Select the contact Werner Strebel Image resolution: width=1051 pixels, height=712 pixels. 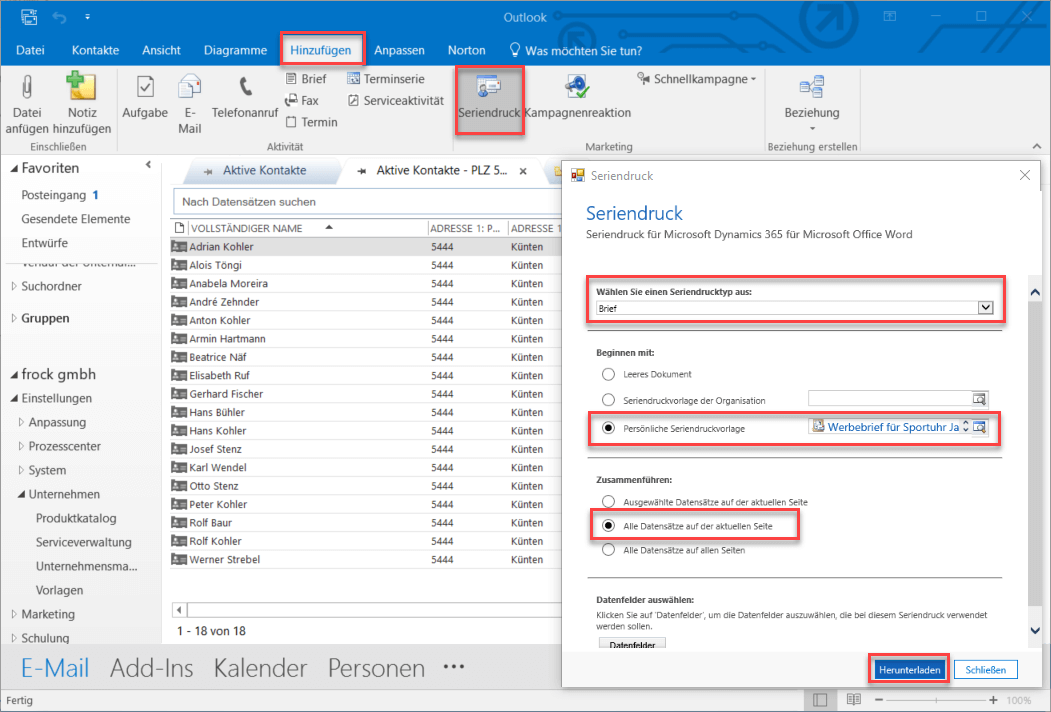click(225, 560)
